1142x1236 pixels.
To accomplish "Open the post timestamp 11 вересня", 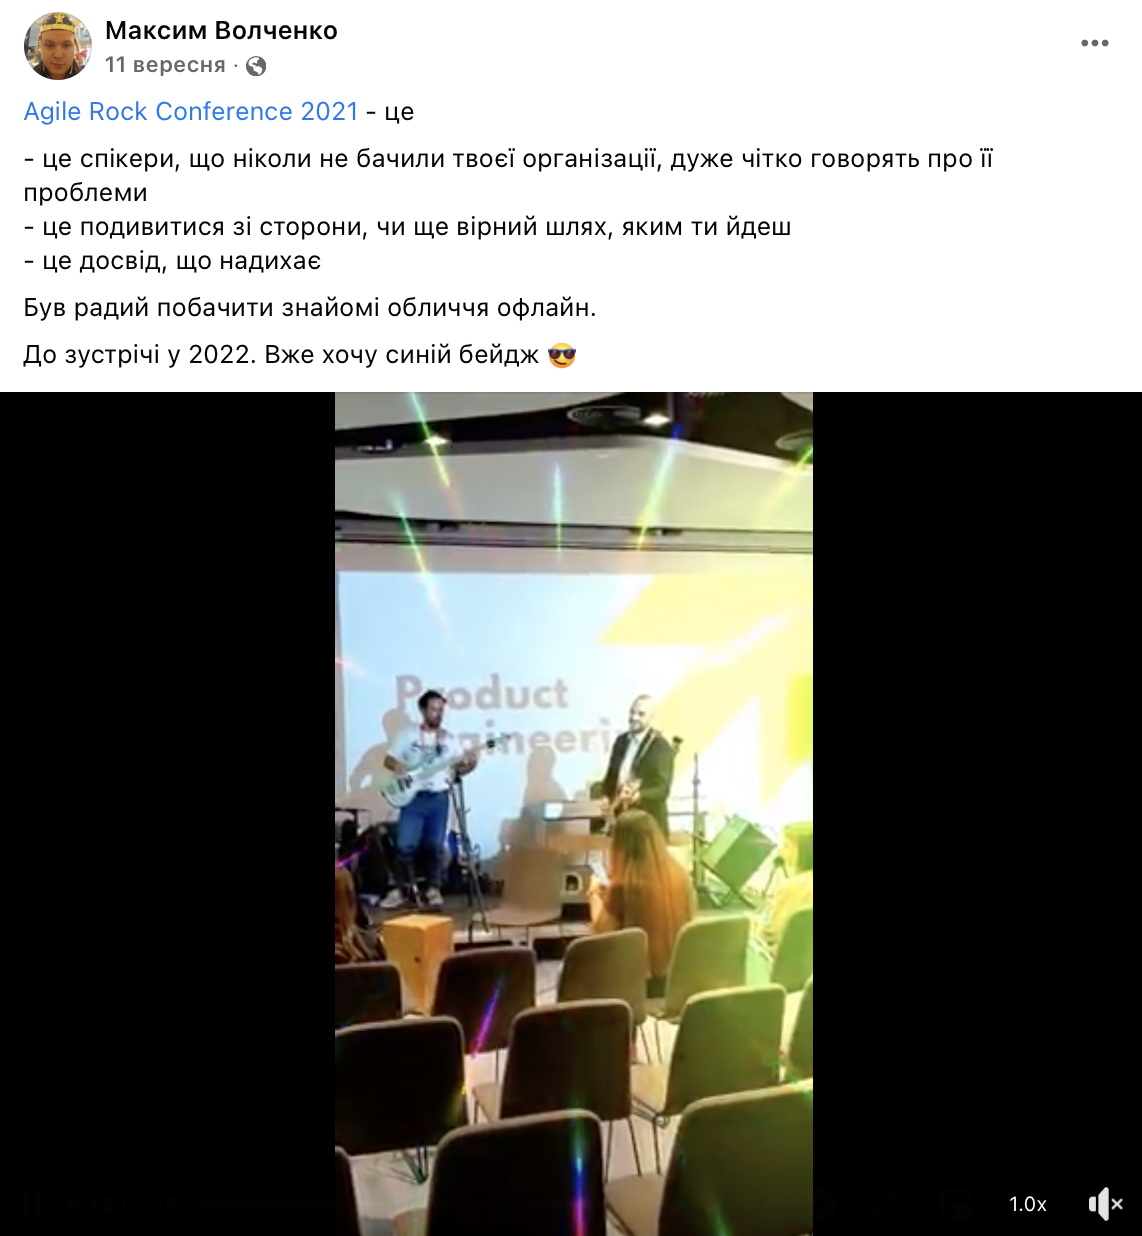I will 165,65.
